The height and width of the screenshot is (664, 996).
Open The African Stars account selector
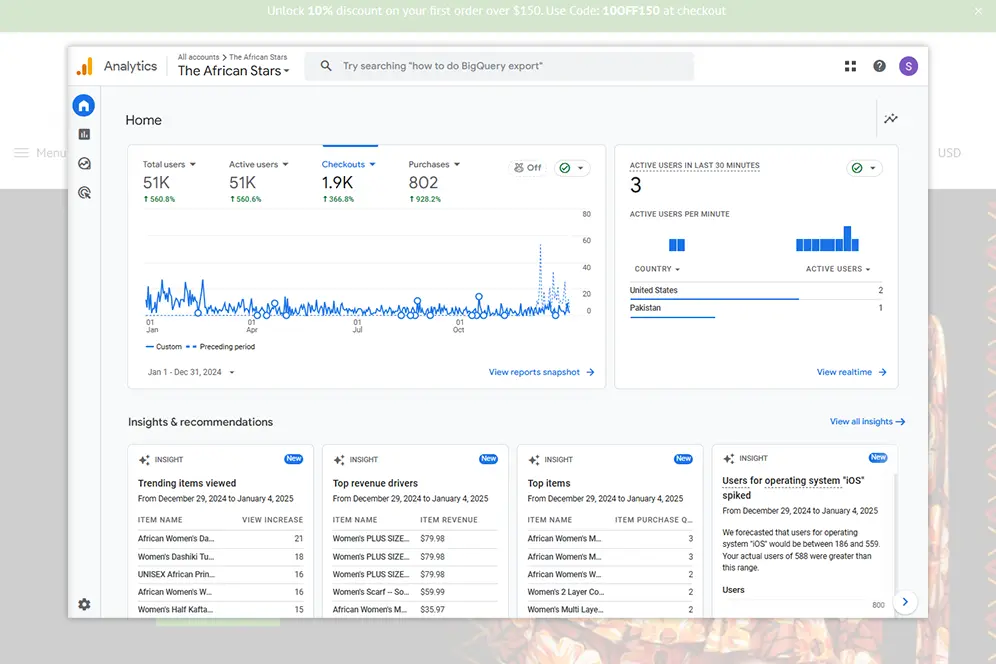[x=233, y=71]
